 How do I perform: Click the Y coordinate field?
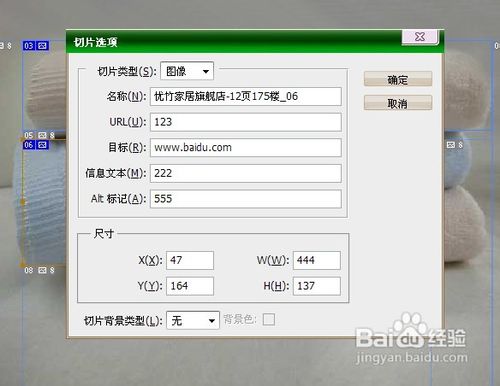(190, 286)
